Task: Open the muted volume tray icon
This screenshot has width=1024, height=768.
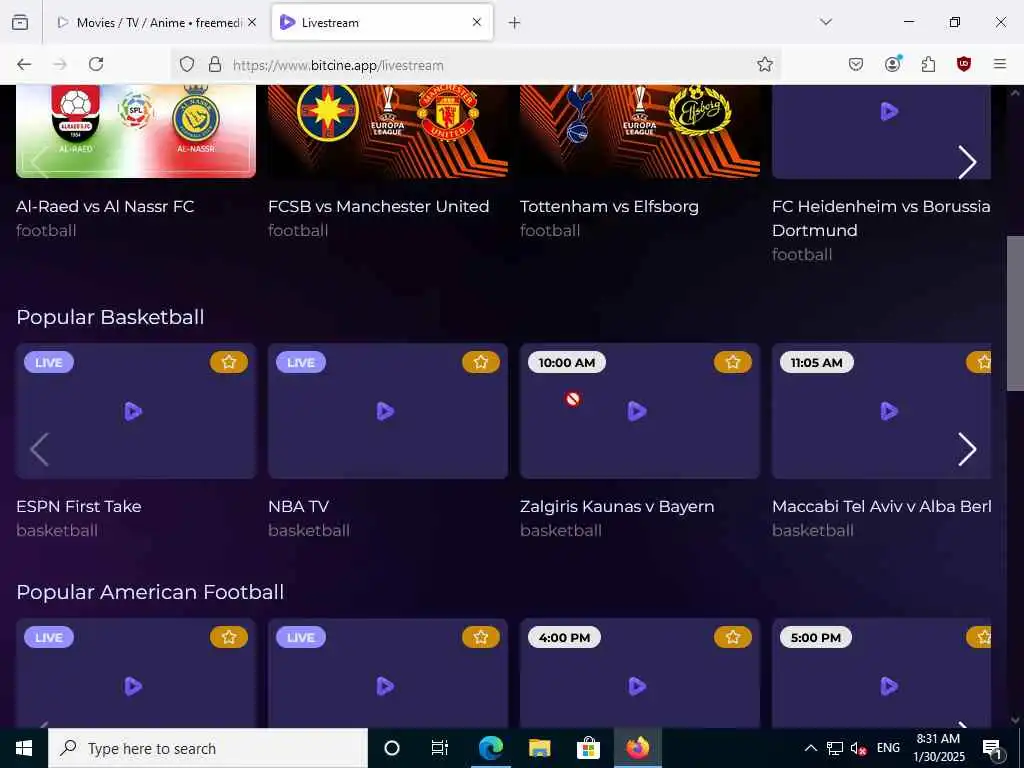Action: click(x=858, y=748)
